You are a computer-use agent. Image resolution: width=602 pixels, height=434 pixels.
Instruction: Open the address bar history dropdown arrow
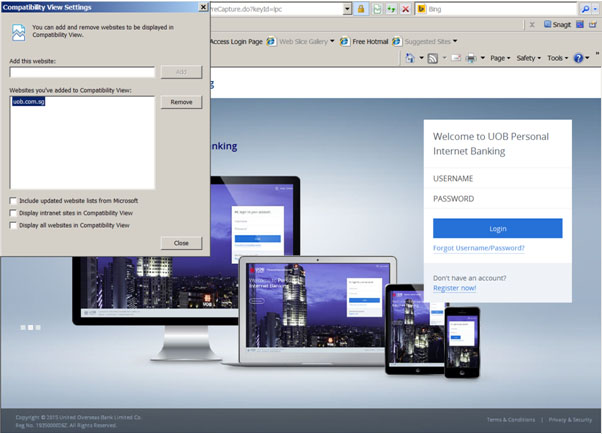click(x=347, y=9)
